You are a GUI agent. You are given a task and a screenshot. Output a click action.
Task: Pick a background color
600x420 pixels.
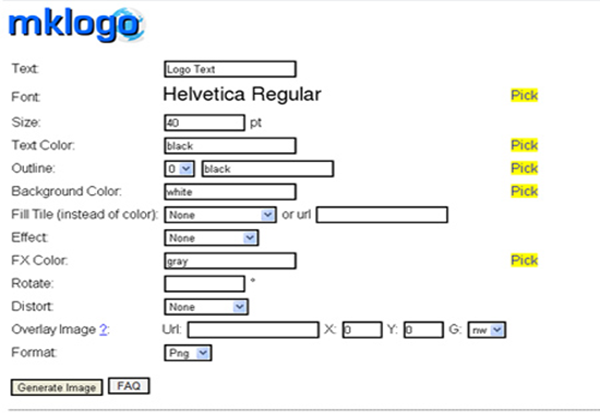(x=524, y=191)
